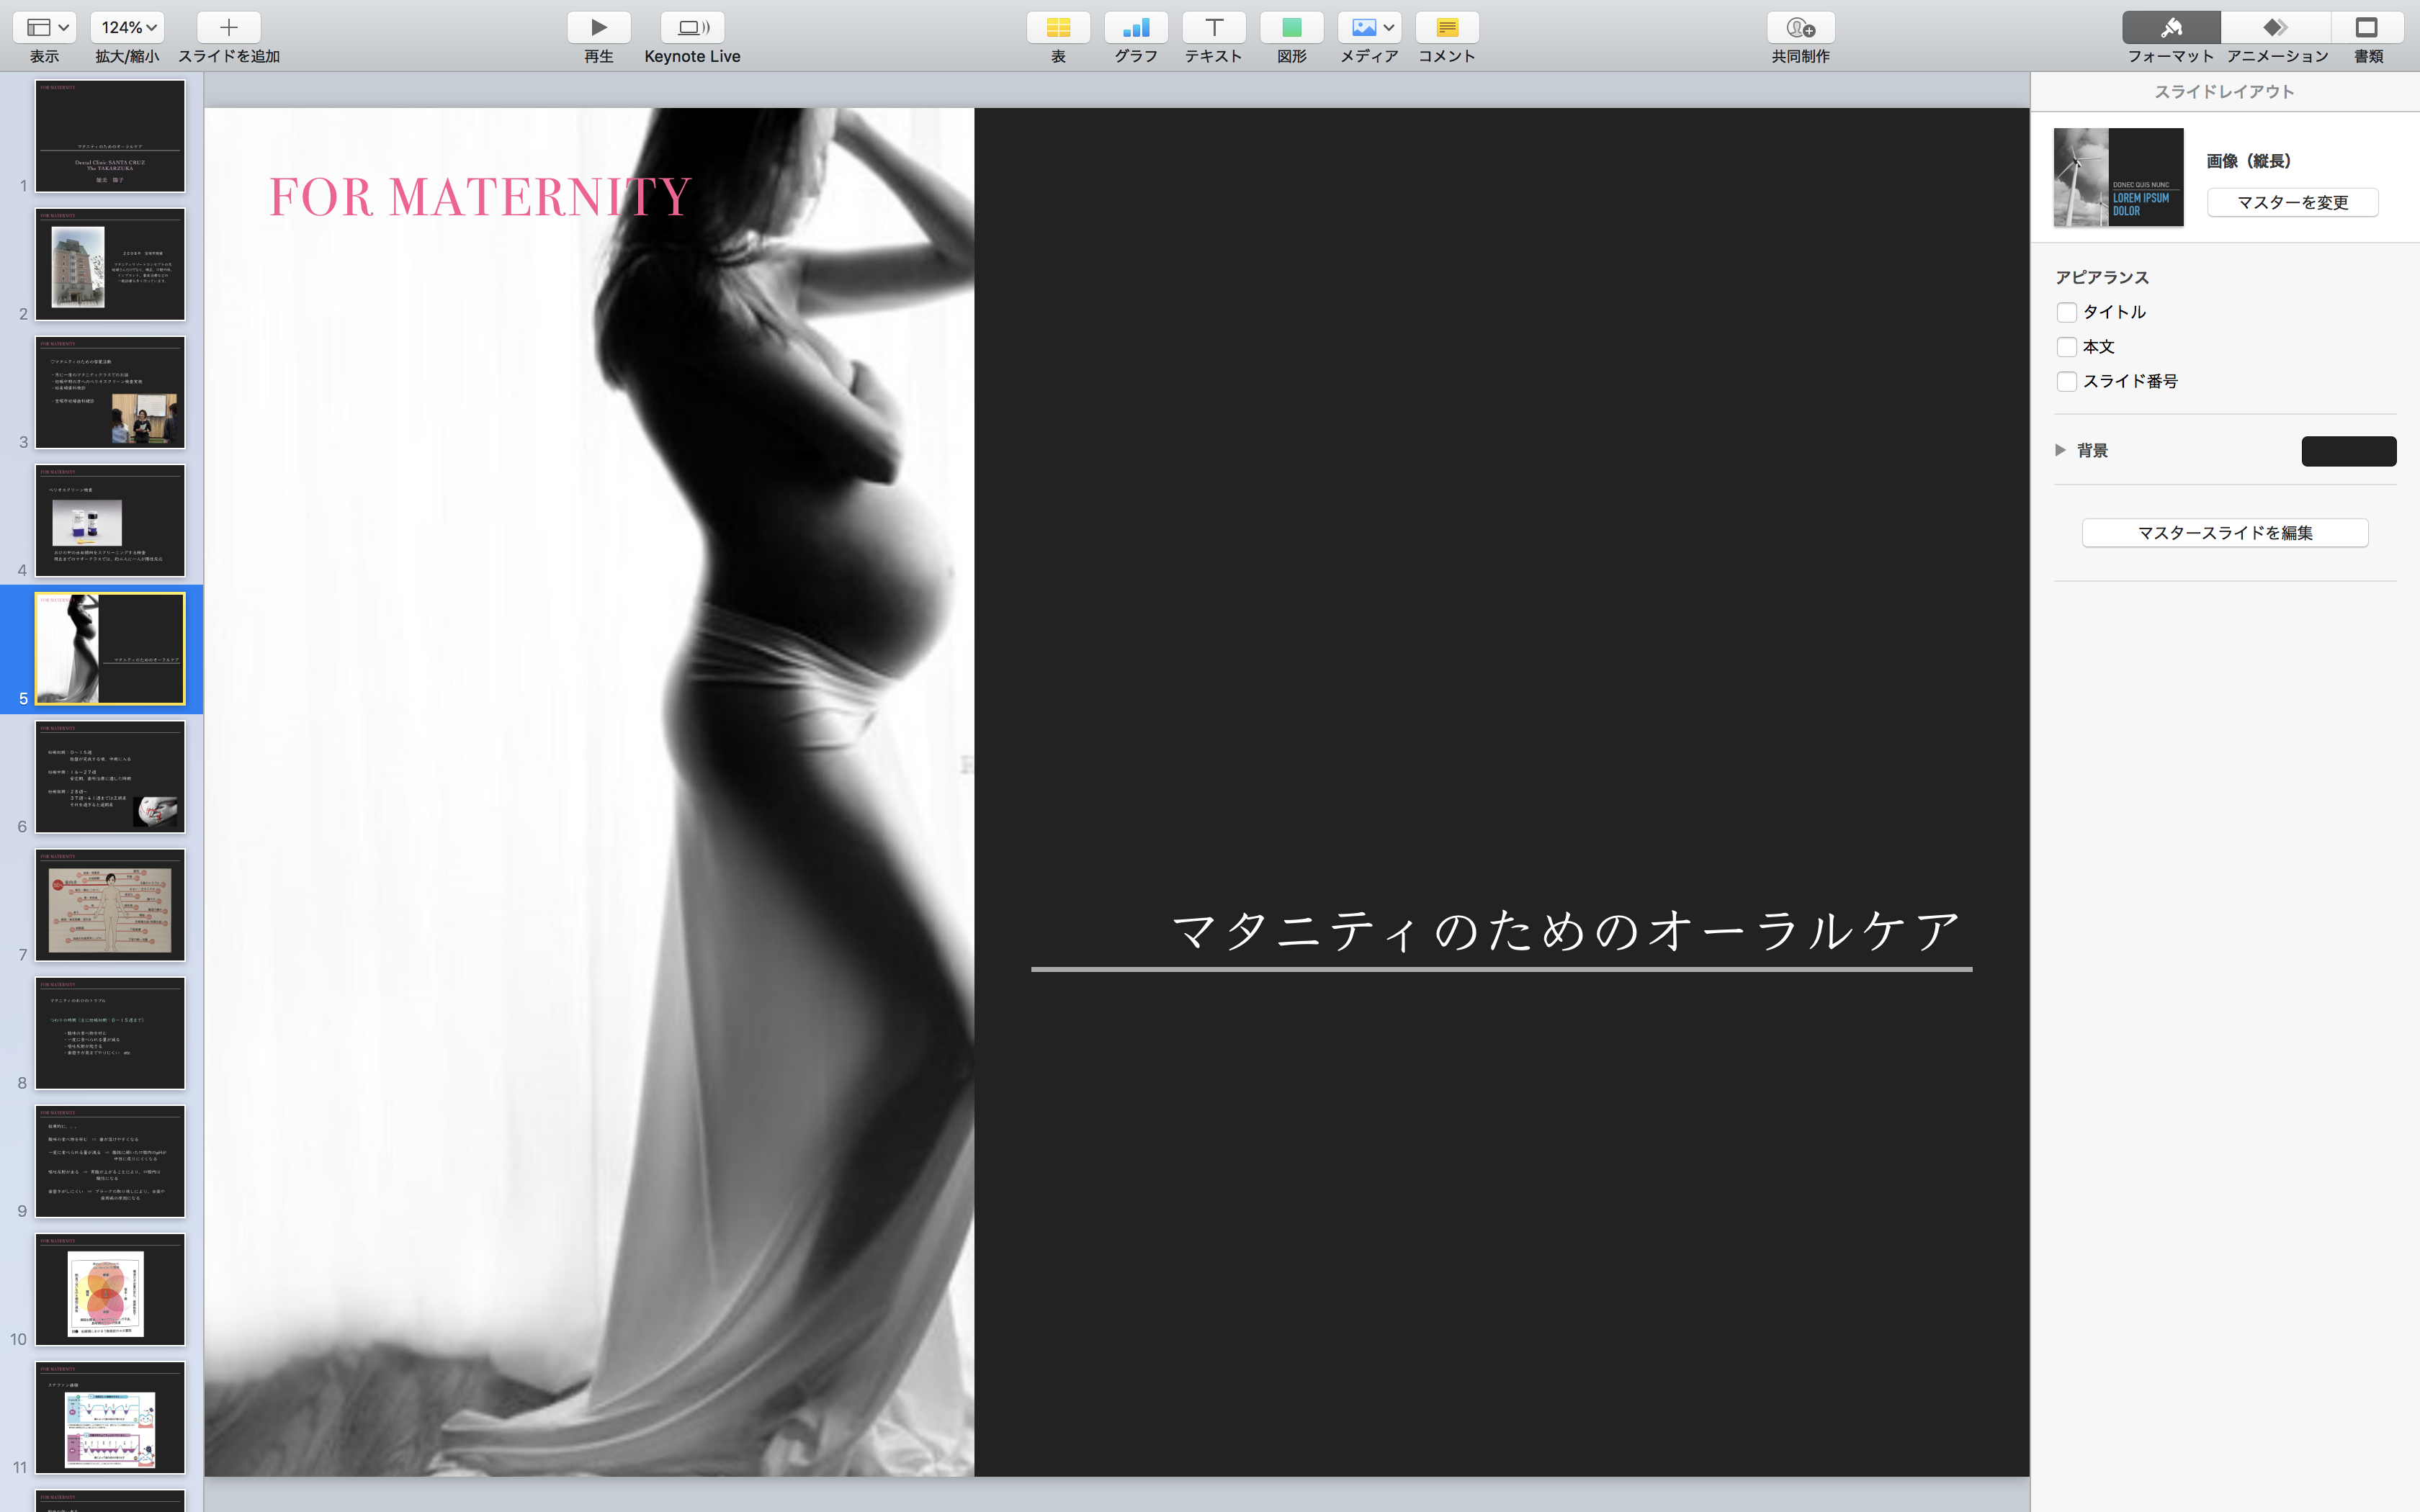The image size is (2420, 1512).
Task: Expand the 背景 disclosure triangle
Action: tap(2061, 450)
